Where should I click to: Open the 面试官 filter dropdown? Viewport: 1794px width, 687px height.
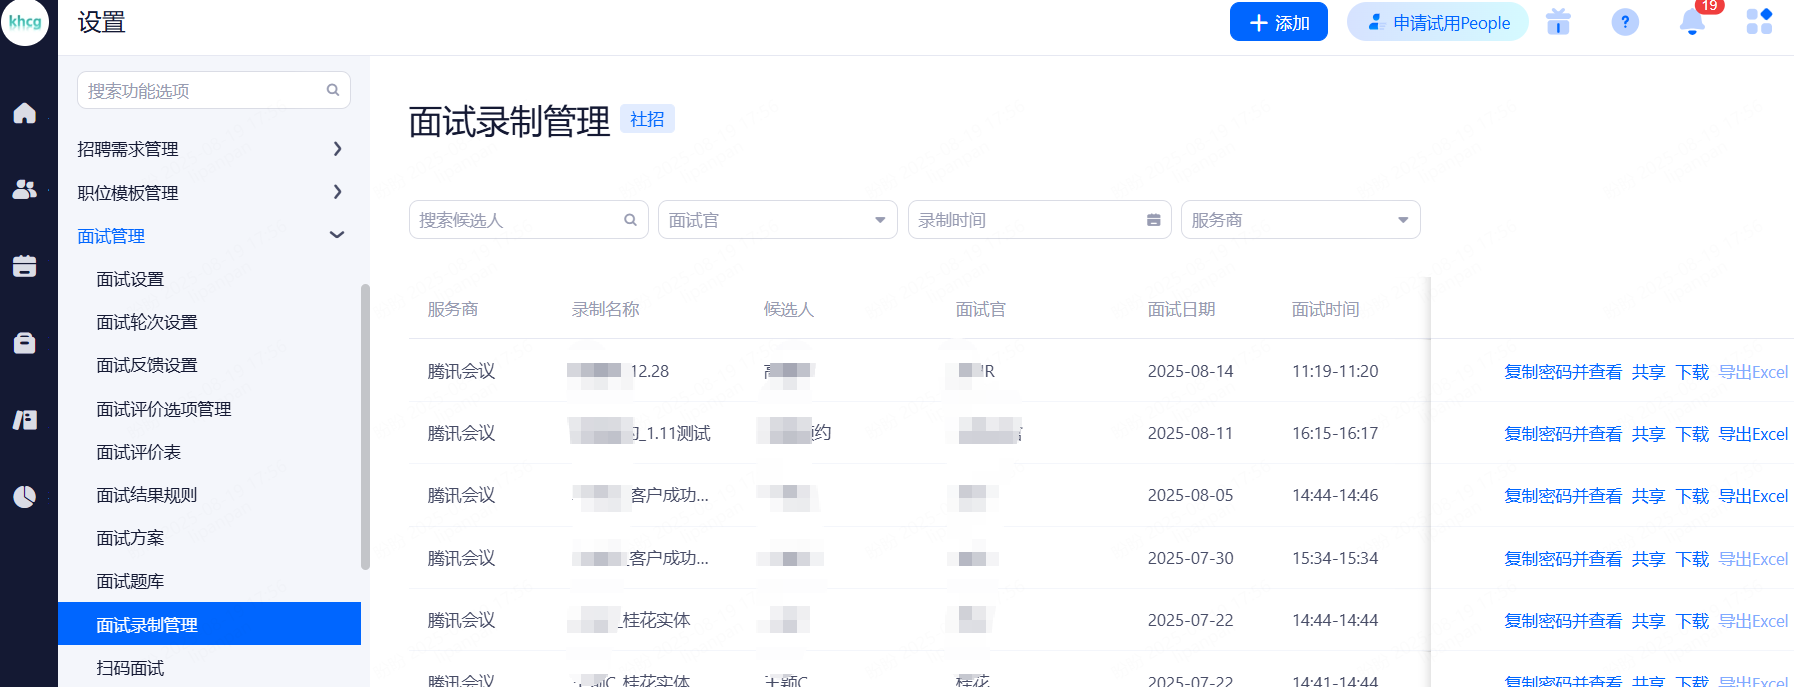(x=777, y=220)
